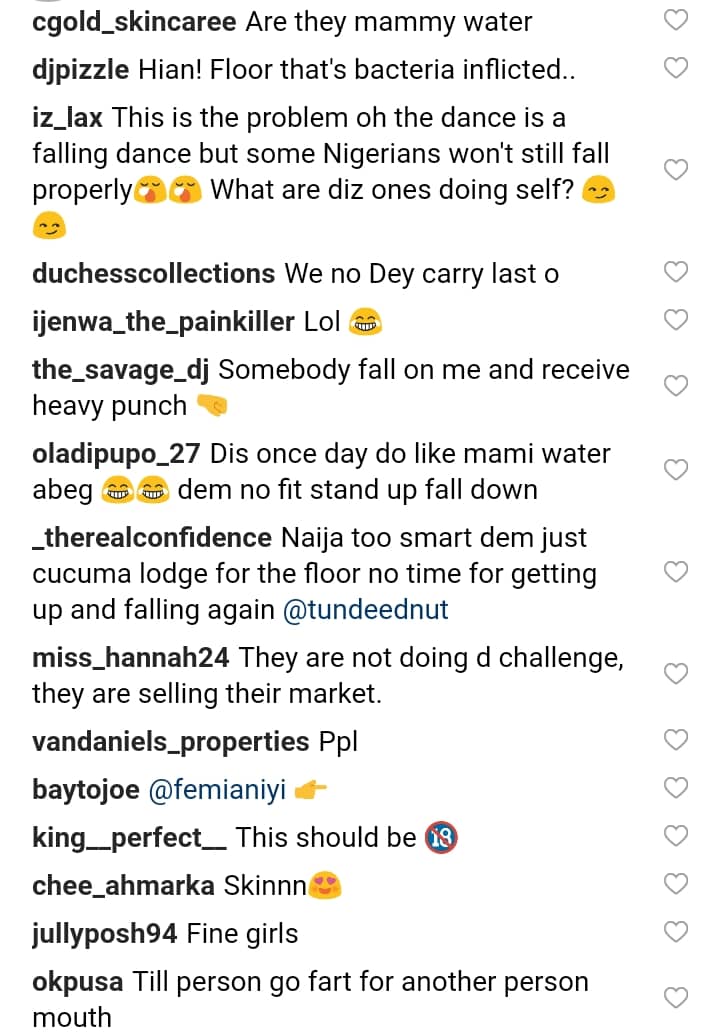The image size is (720, 1035).
Task: Like okpusa's comment at the bottom
Action: 677,998
